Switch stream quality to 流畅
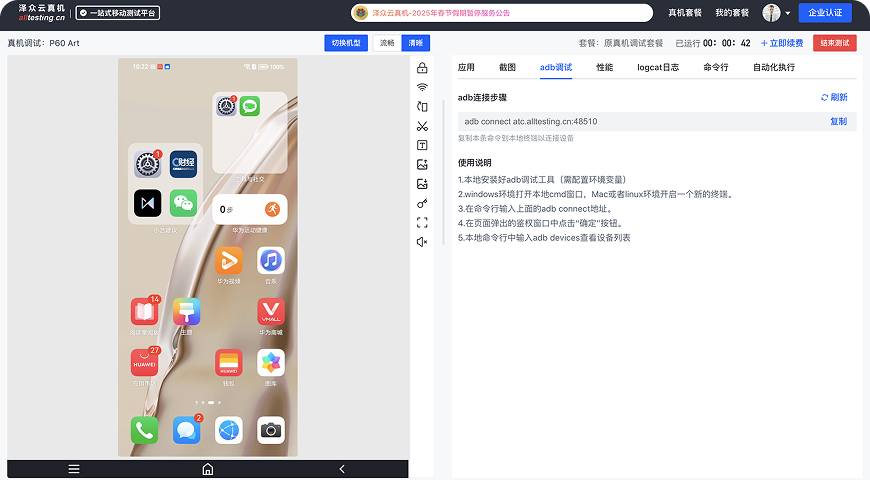The width and height of the screenshot is (870, 480). click(x=387, y=43)
